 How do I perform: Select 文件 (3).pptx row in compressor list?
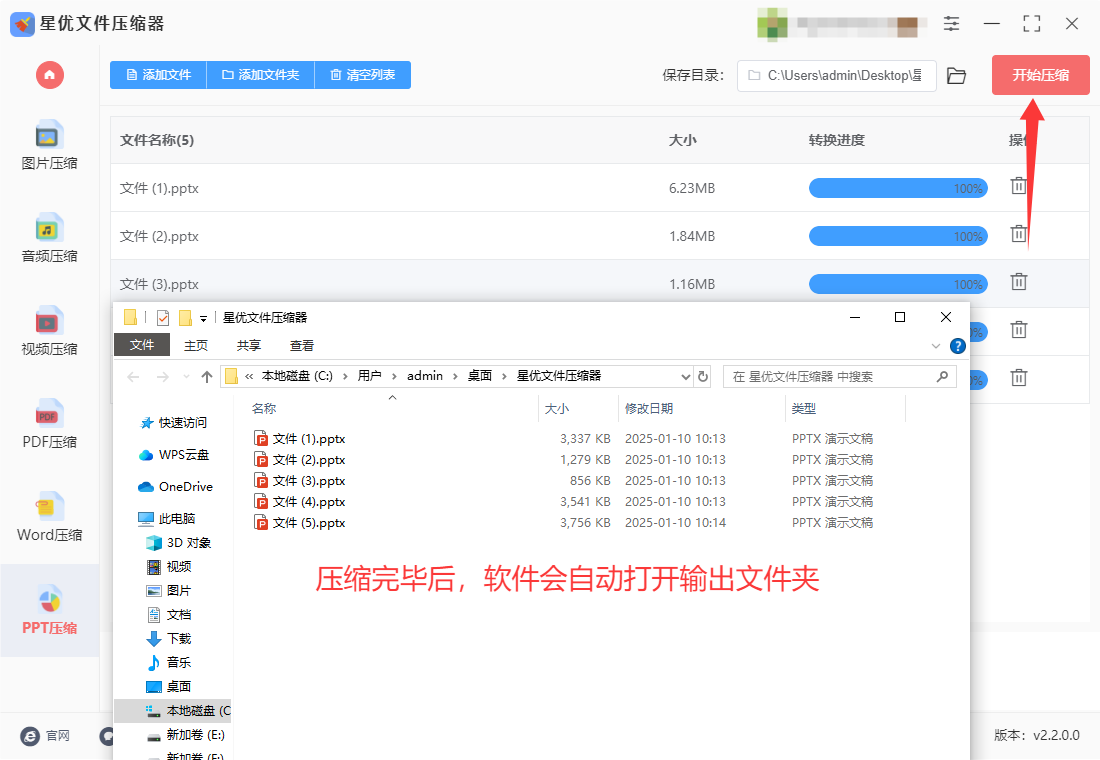599,282
